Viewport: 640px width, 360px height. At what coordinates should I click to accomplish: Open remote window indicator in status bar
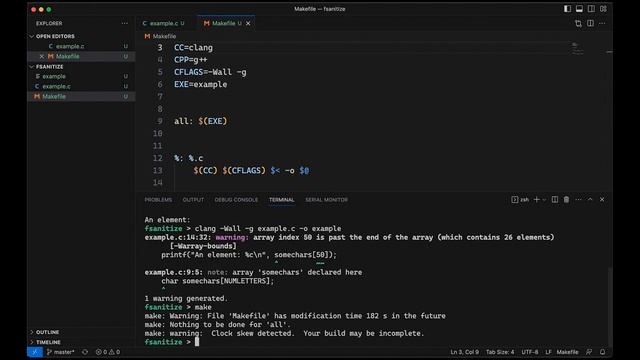click(35, 352)
